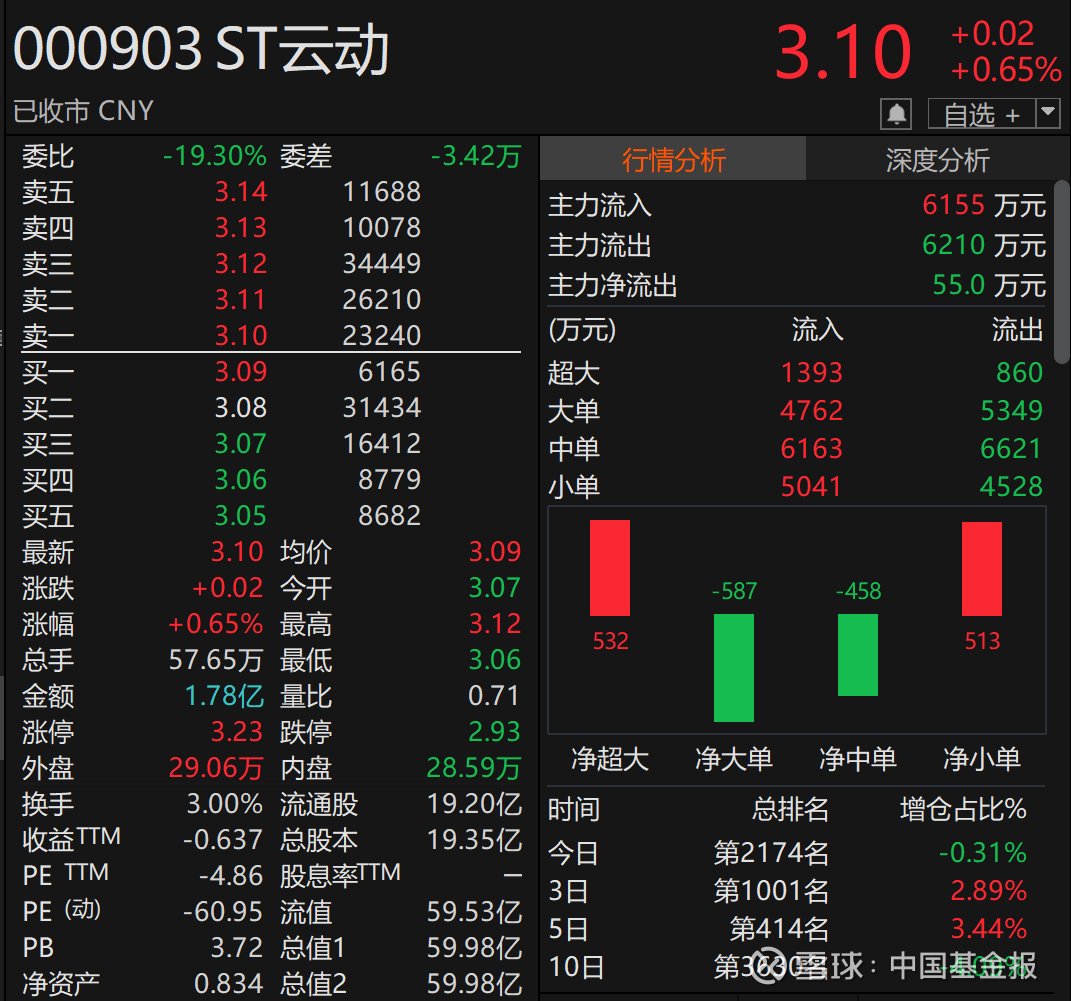Switch to the 深度分析 tab
The height and width of the screenshot is (1001, 1071).
pyautogui.click(x=937, y=160)
